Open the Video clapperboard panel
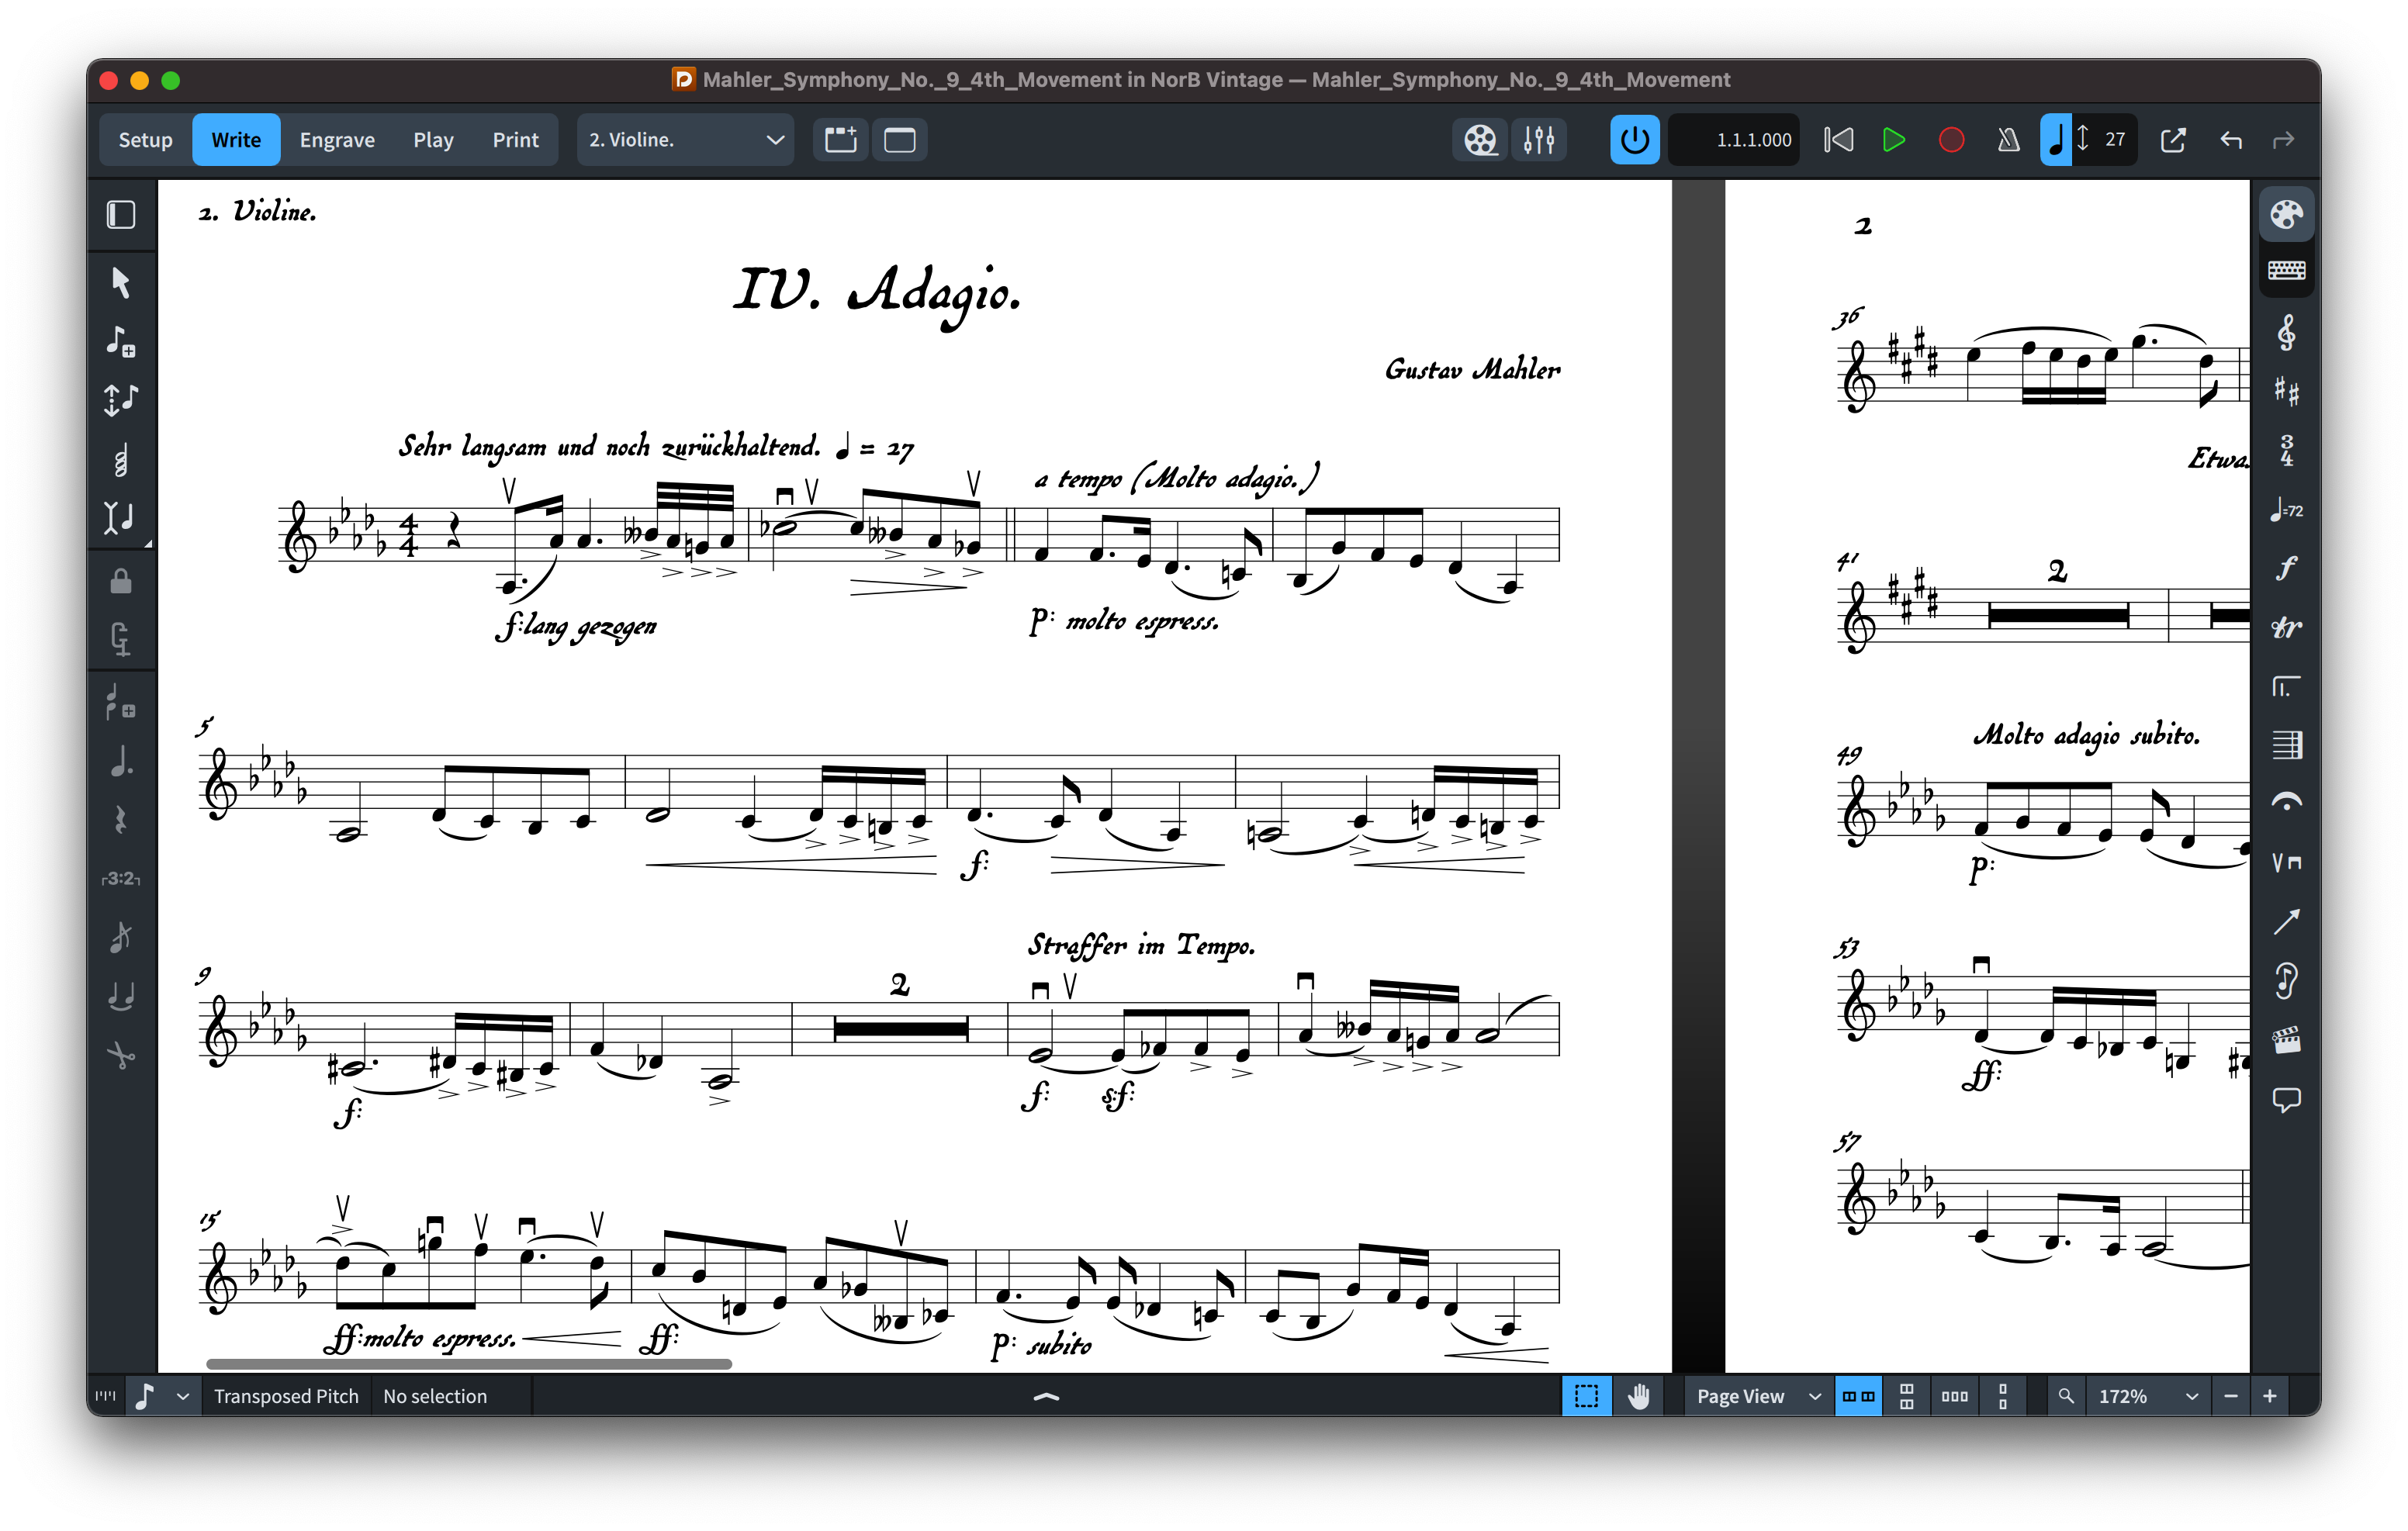Image resolution: width=2408 pixels, height=1531 pixels. (x=2286, y=1040)
